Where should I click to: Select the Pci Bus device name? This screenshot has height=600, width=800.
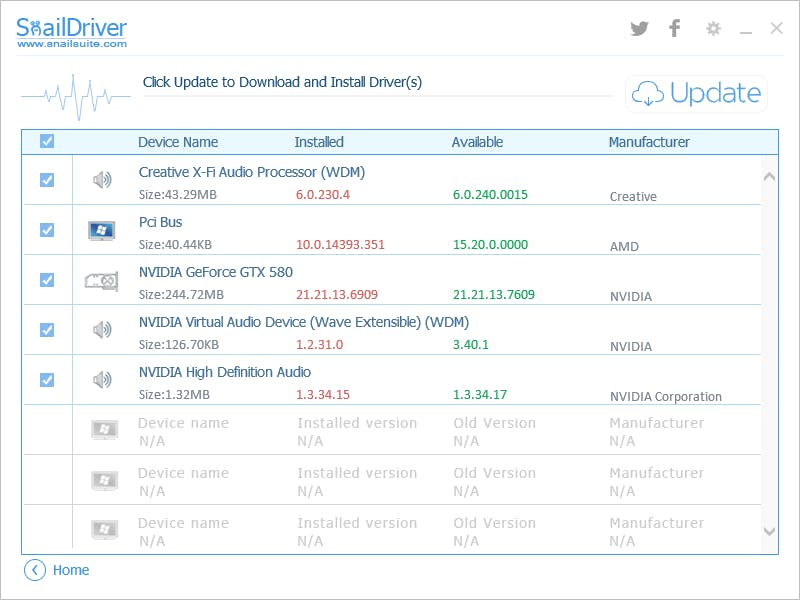(x=160, y=222)
